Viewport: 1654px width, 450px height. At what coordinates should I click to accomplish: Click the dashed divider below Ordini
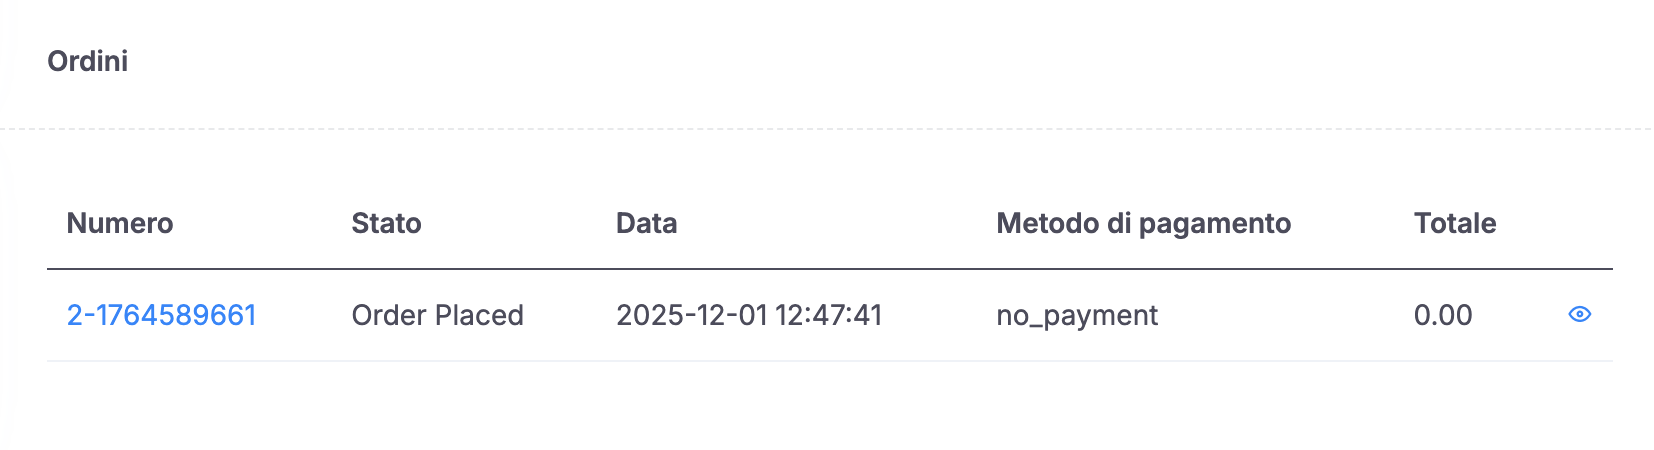pyautogui.click(x=827, y=129)
